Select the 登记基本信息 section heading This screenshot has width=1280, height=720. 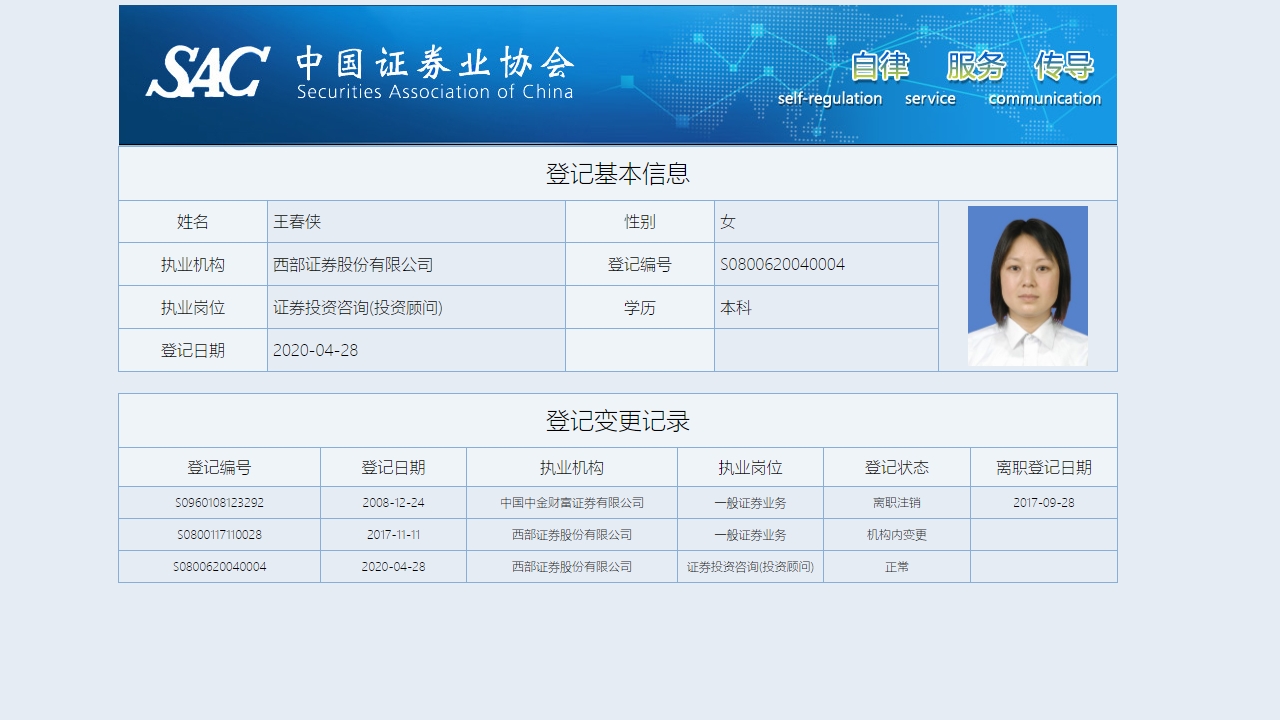[x=617, y=174]
